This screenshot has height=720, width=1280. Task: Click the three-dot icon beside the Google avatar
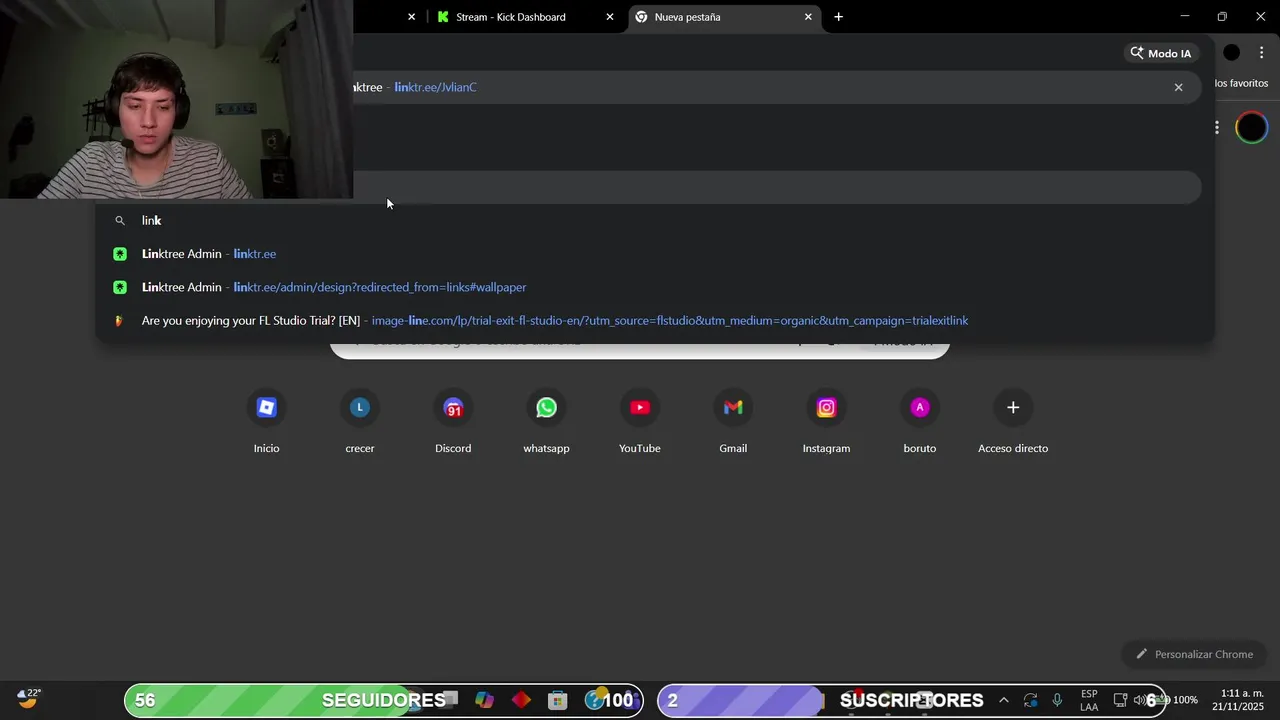[1217, 128]
